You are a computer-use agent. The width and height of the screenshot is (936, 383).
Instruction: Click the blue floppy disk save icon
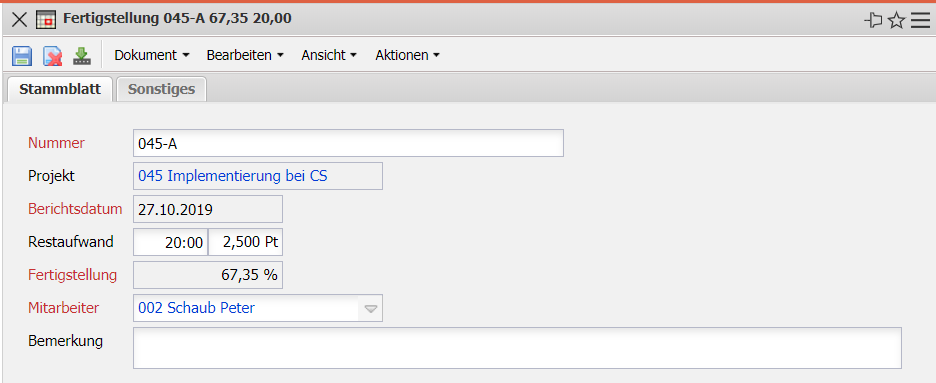click(22, 55)
